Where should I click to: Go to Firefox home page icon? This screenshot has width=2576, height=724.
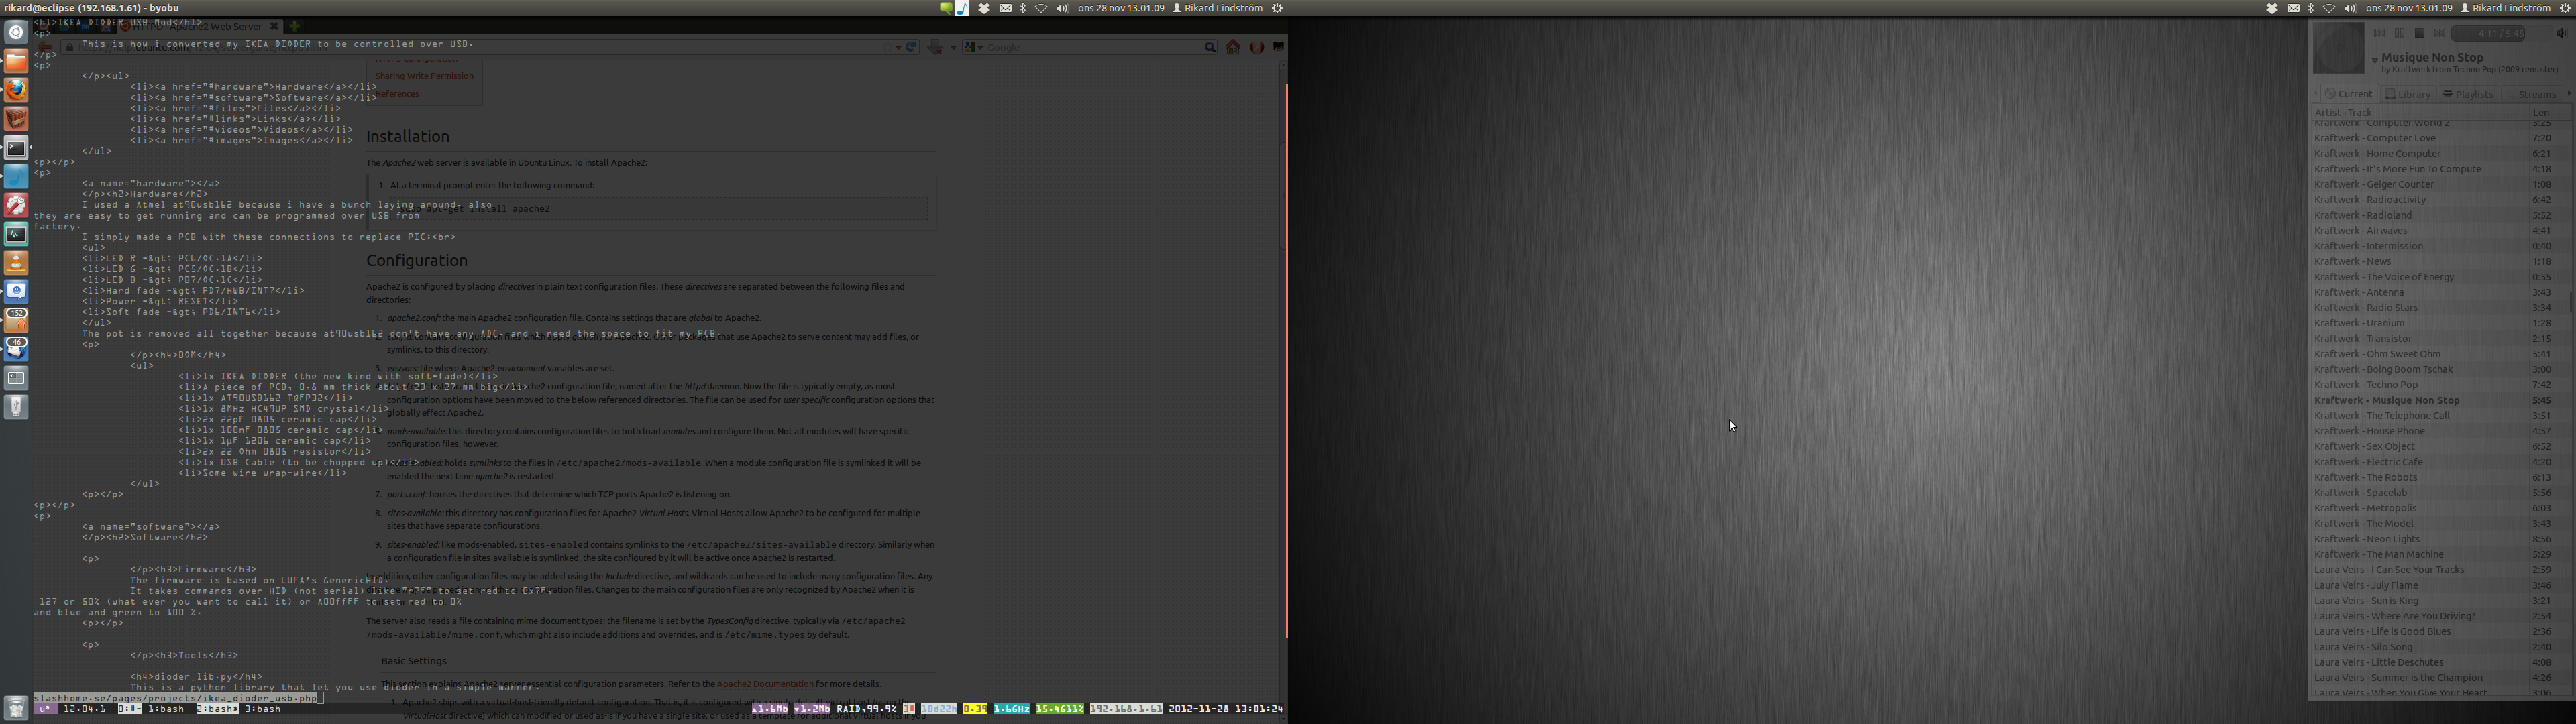[1233, 47]
